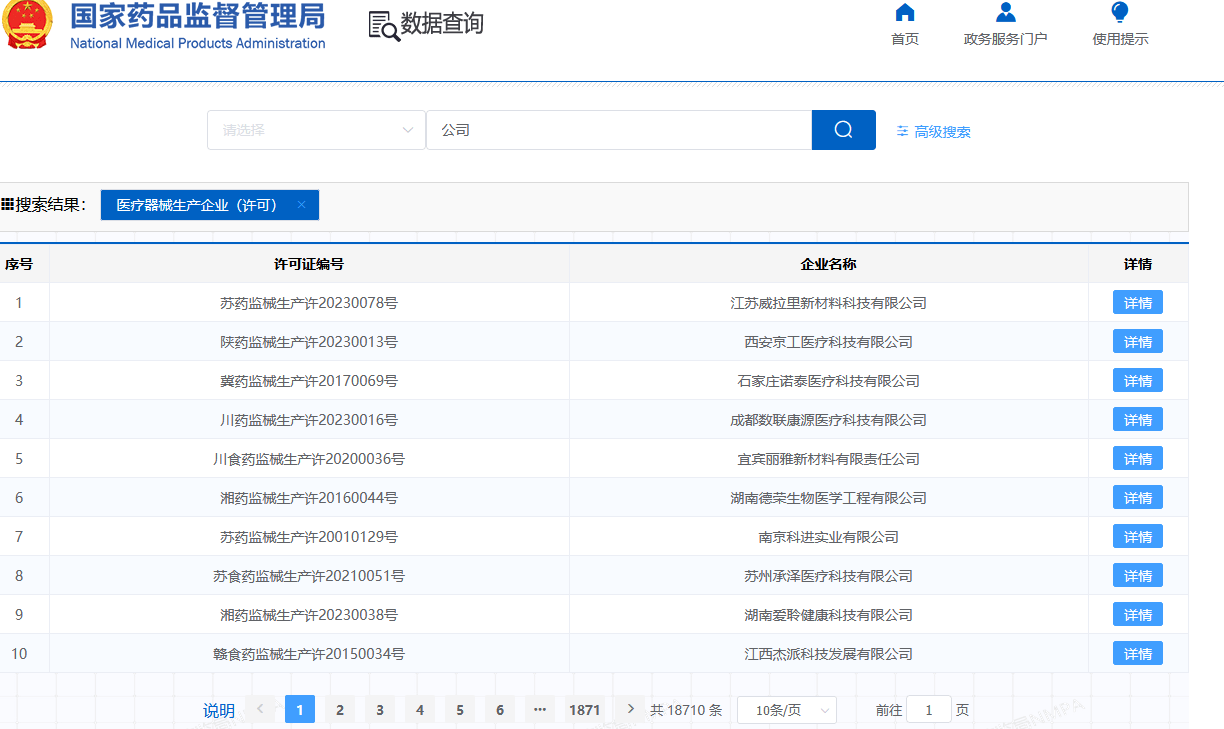This screenshot has height=729, width=1224.
Task: Click the 前往 page number input field
Action: click(x=928, y=708)
